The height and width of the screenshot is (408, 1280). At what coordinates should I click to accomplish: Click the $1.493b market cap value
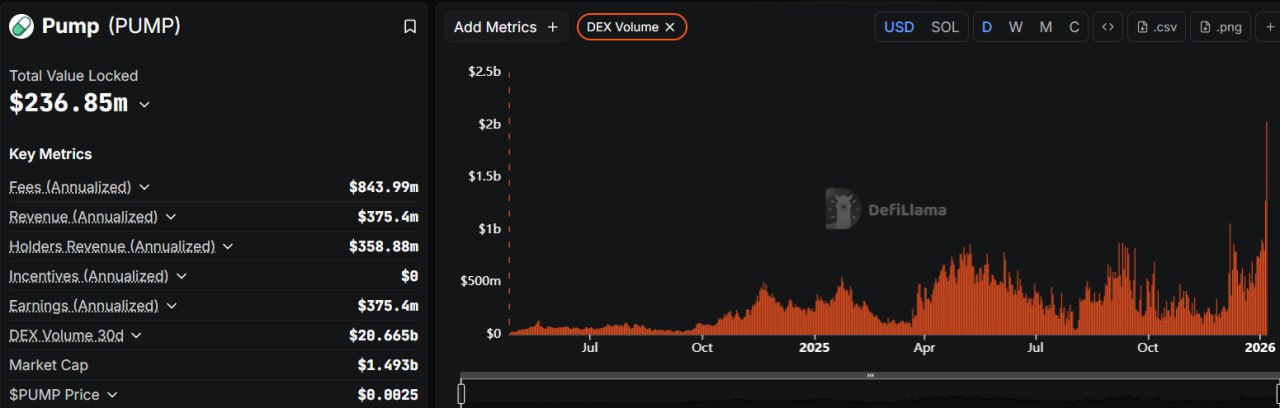click(x=387, y=365)
